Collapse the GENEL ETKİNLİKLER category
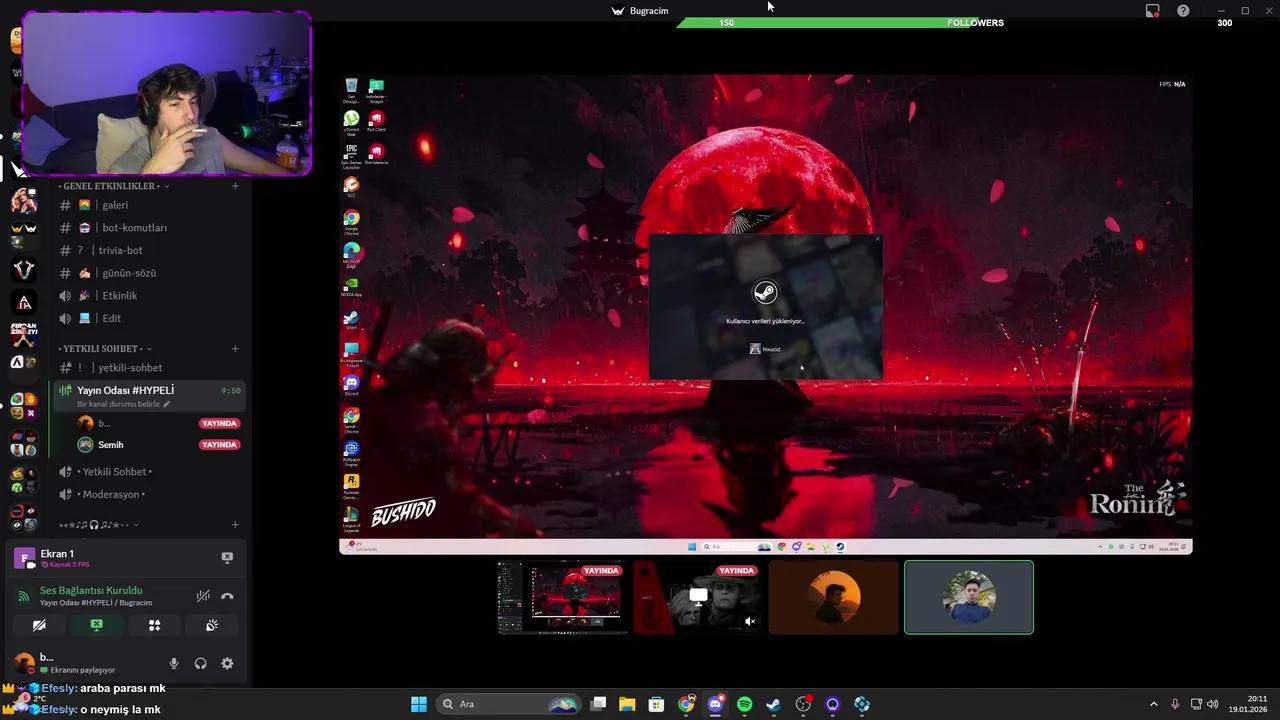 112,186
